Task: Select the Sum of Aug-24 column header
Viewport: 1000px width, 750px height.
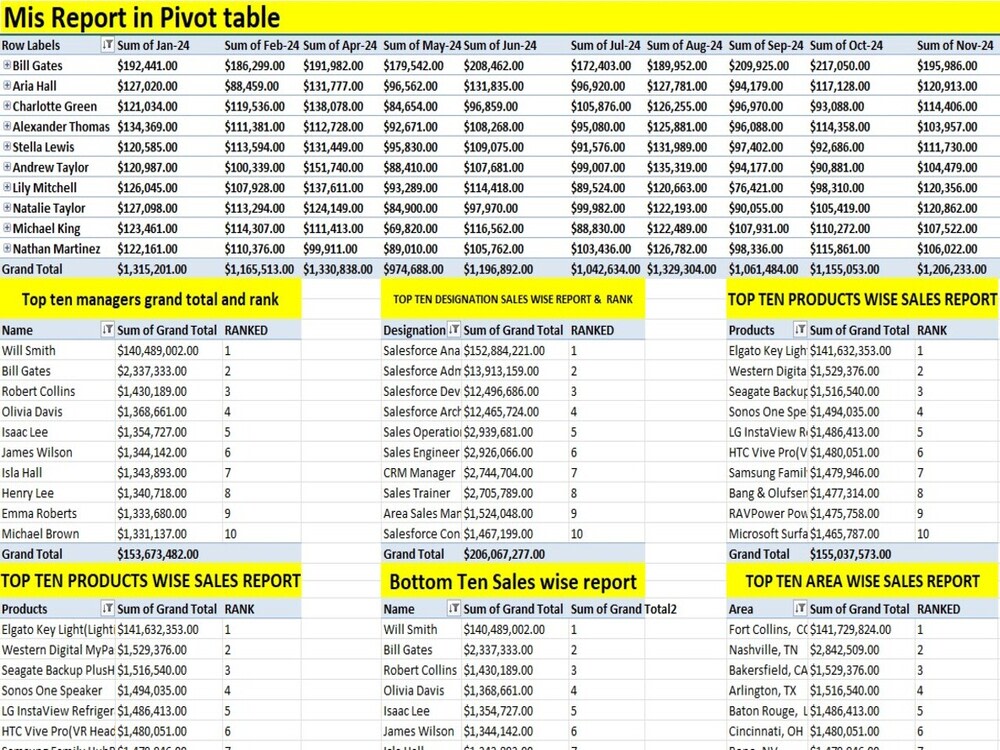Action: 684,45
